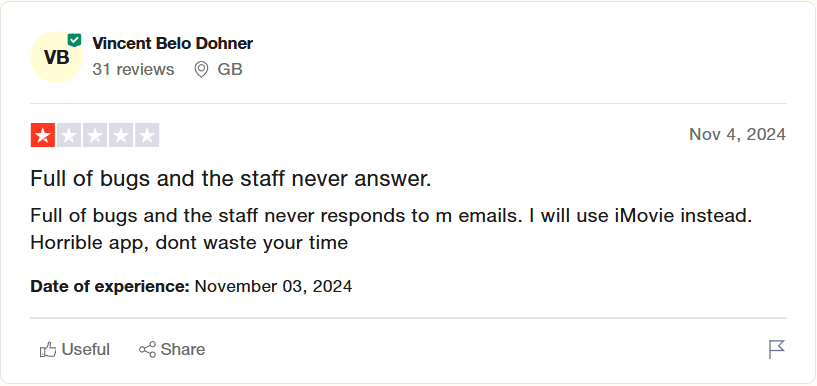Click the third grey star
This screenshot has width=817, height=386.
tap(95, 135)
